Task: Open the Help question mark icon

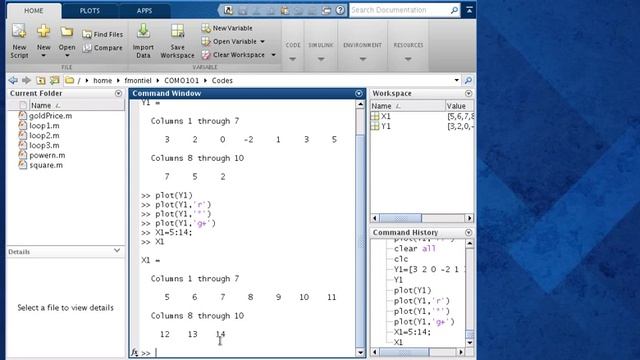Action: 340,10
